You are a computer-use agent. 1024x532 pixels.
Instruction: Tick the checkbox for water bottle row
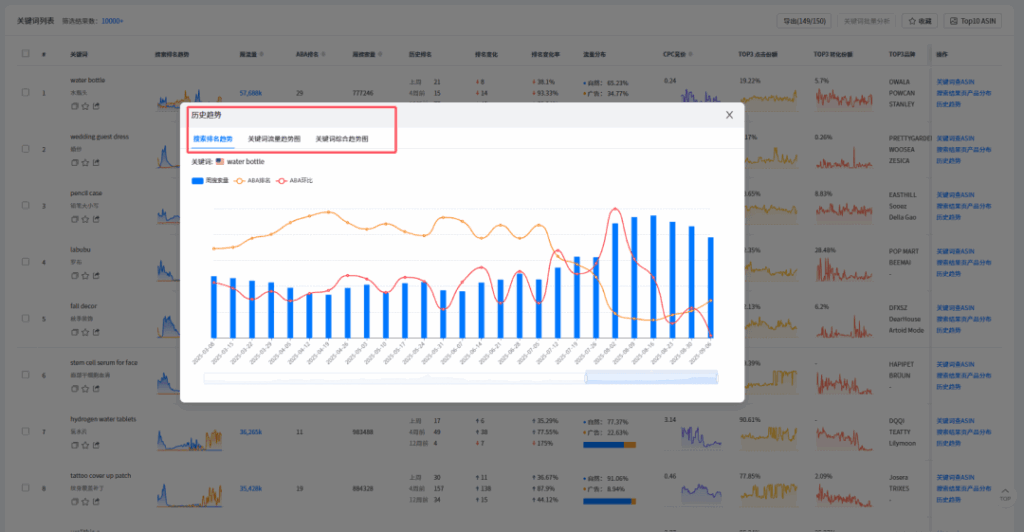pyautogui.click(x=25, y=93)
